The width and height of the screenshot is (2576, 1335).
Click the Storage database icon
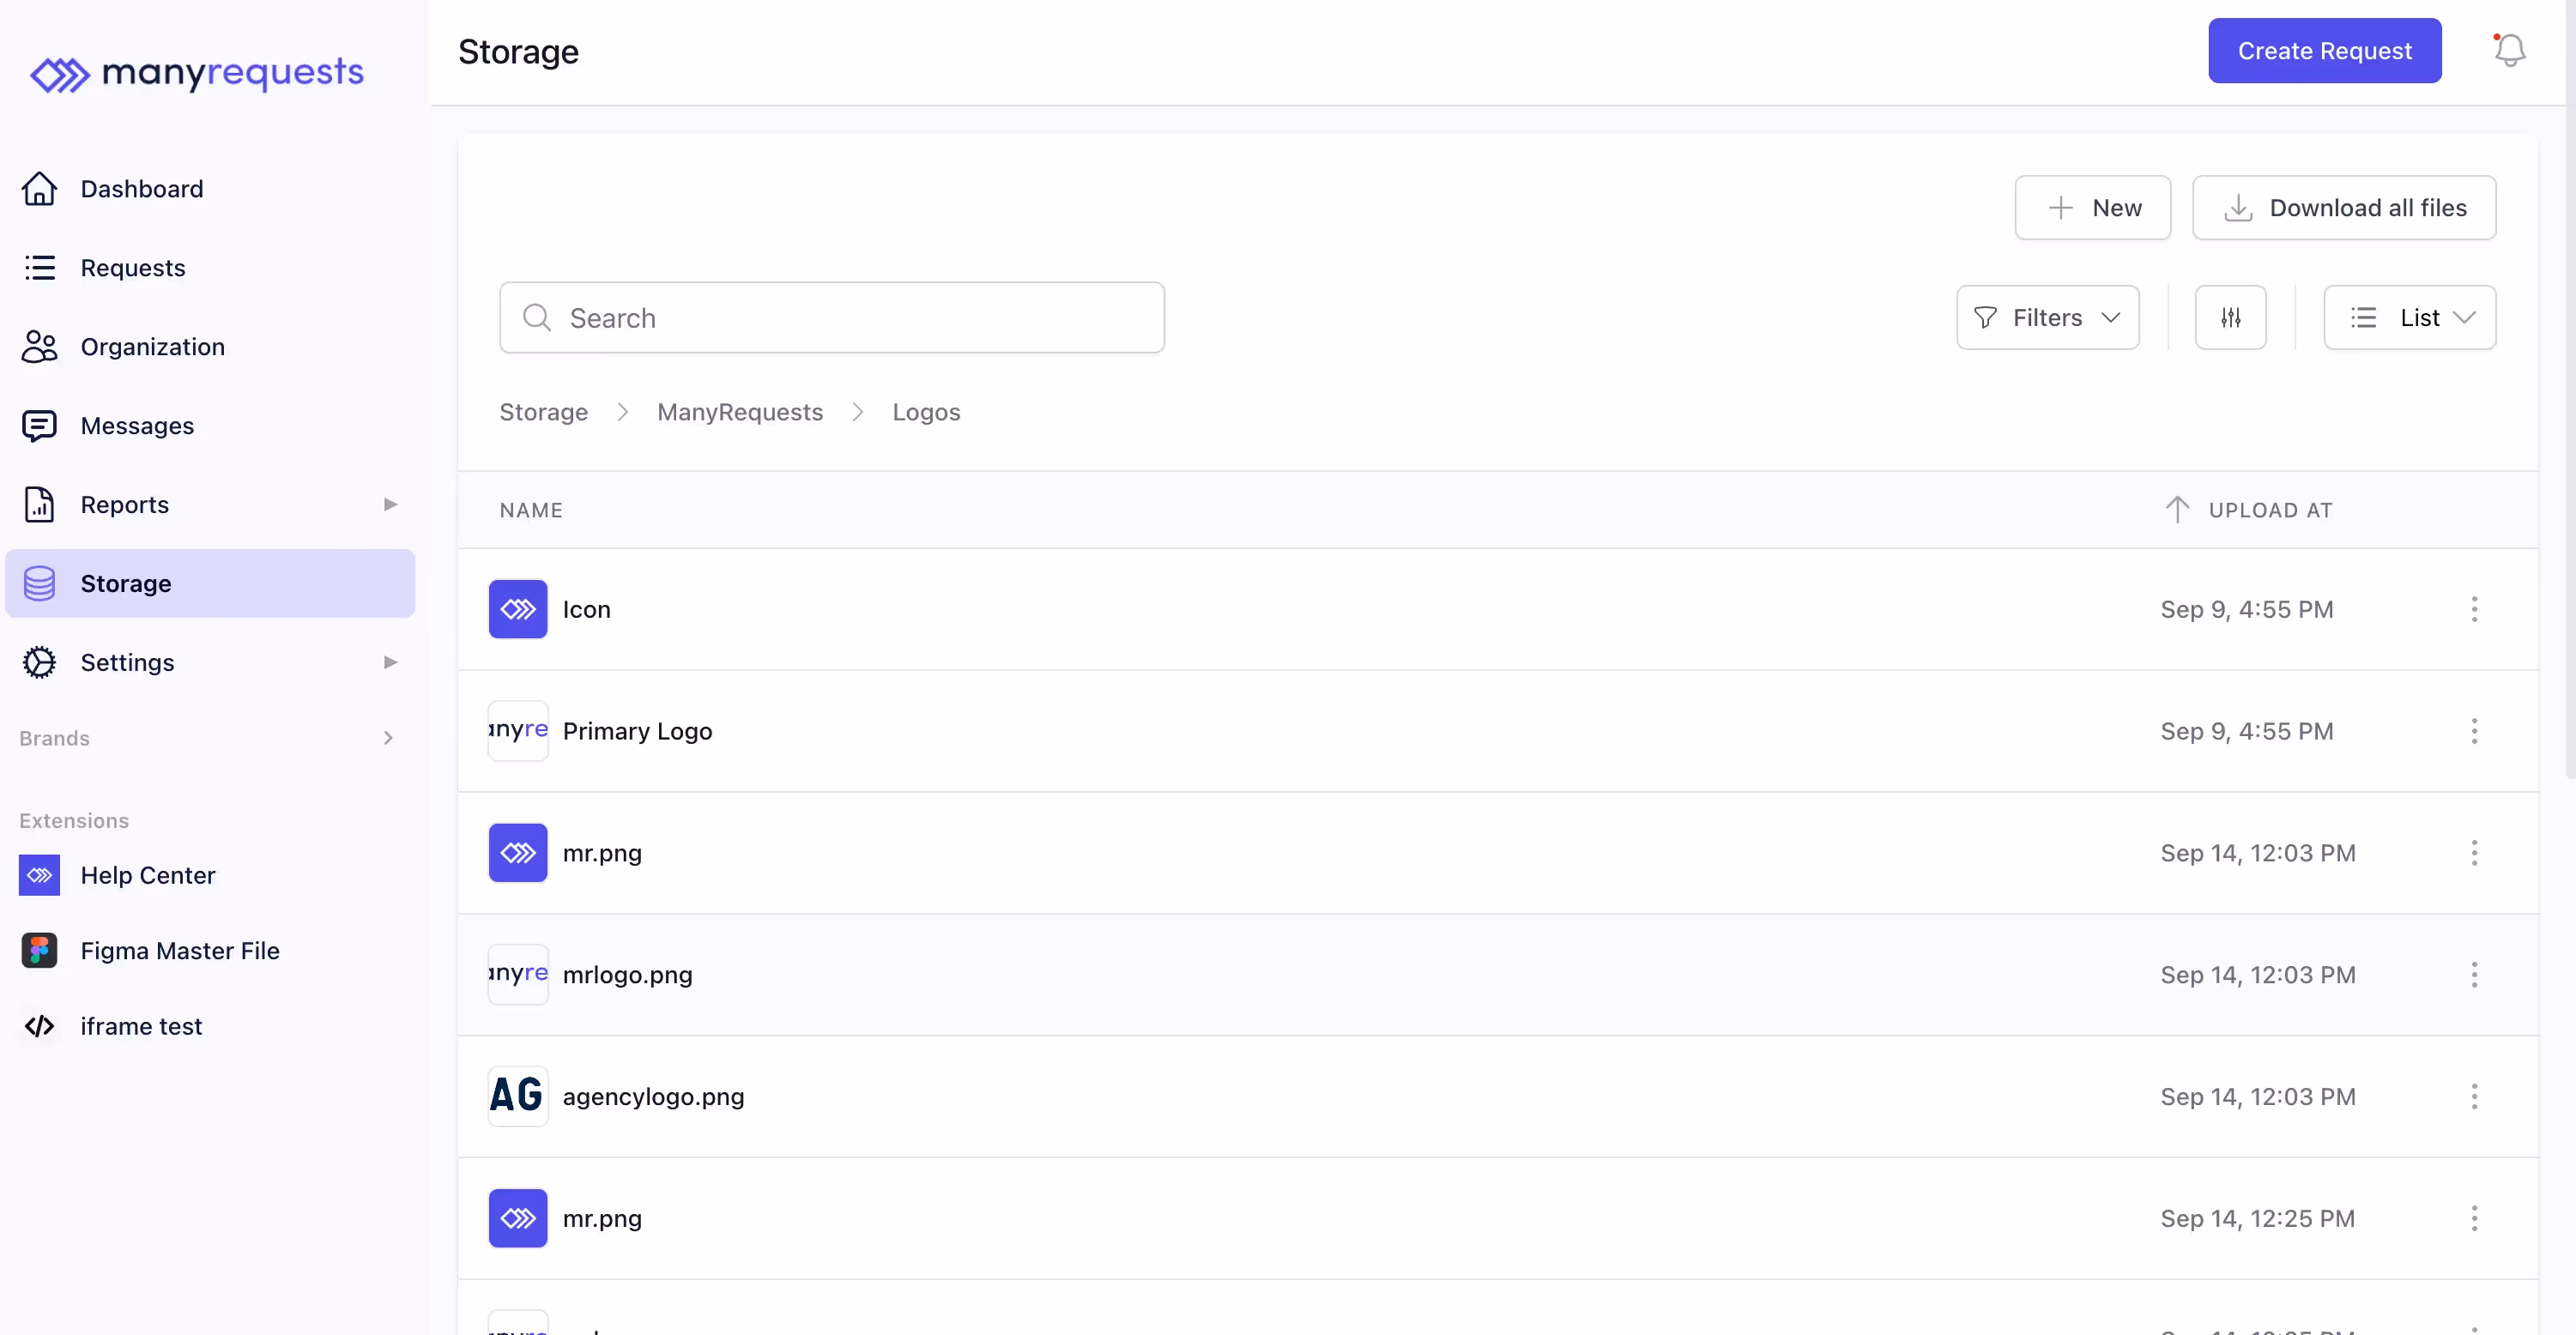(x=39, y=584)
